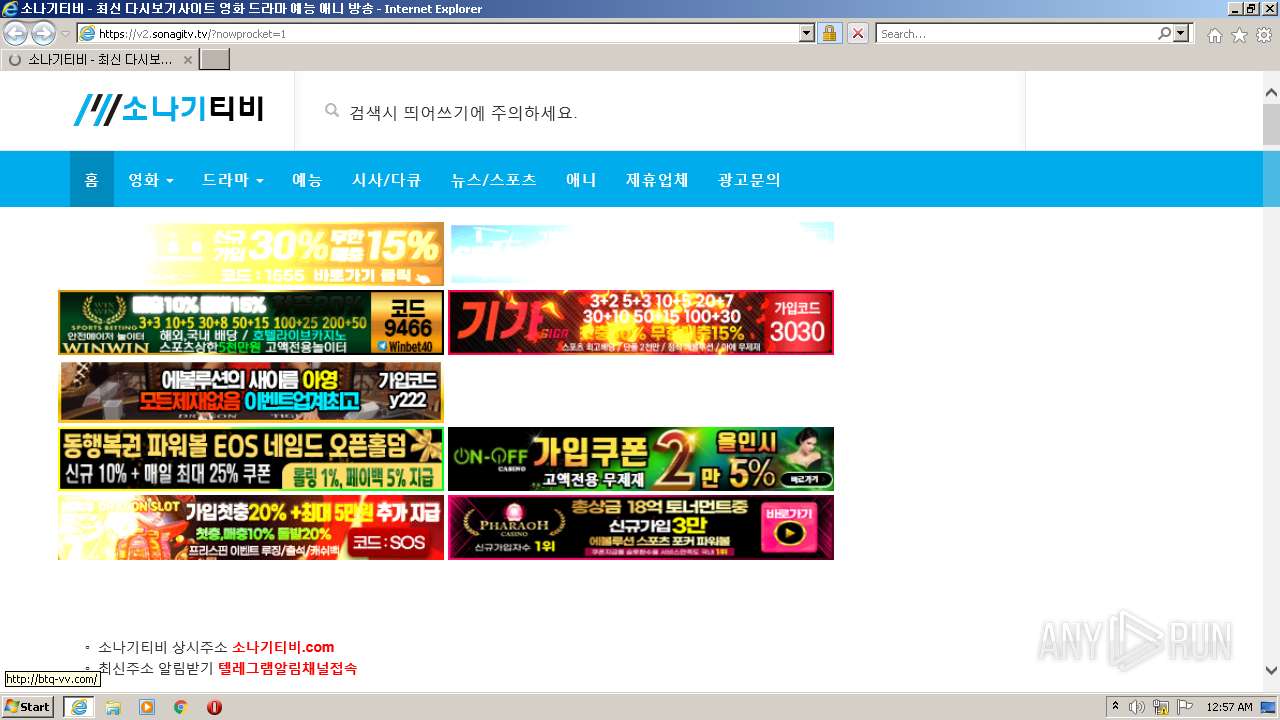Click the site search magnifier icon
The image size is (1280, 720).
[332, 111]
